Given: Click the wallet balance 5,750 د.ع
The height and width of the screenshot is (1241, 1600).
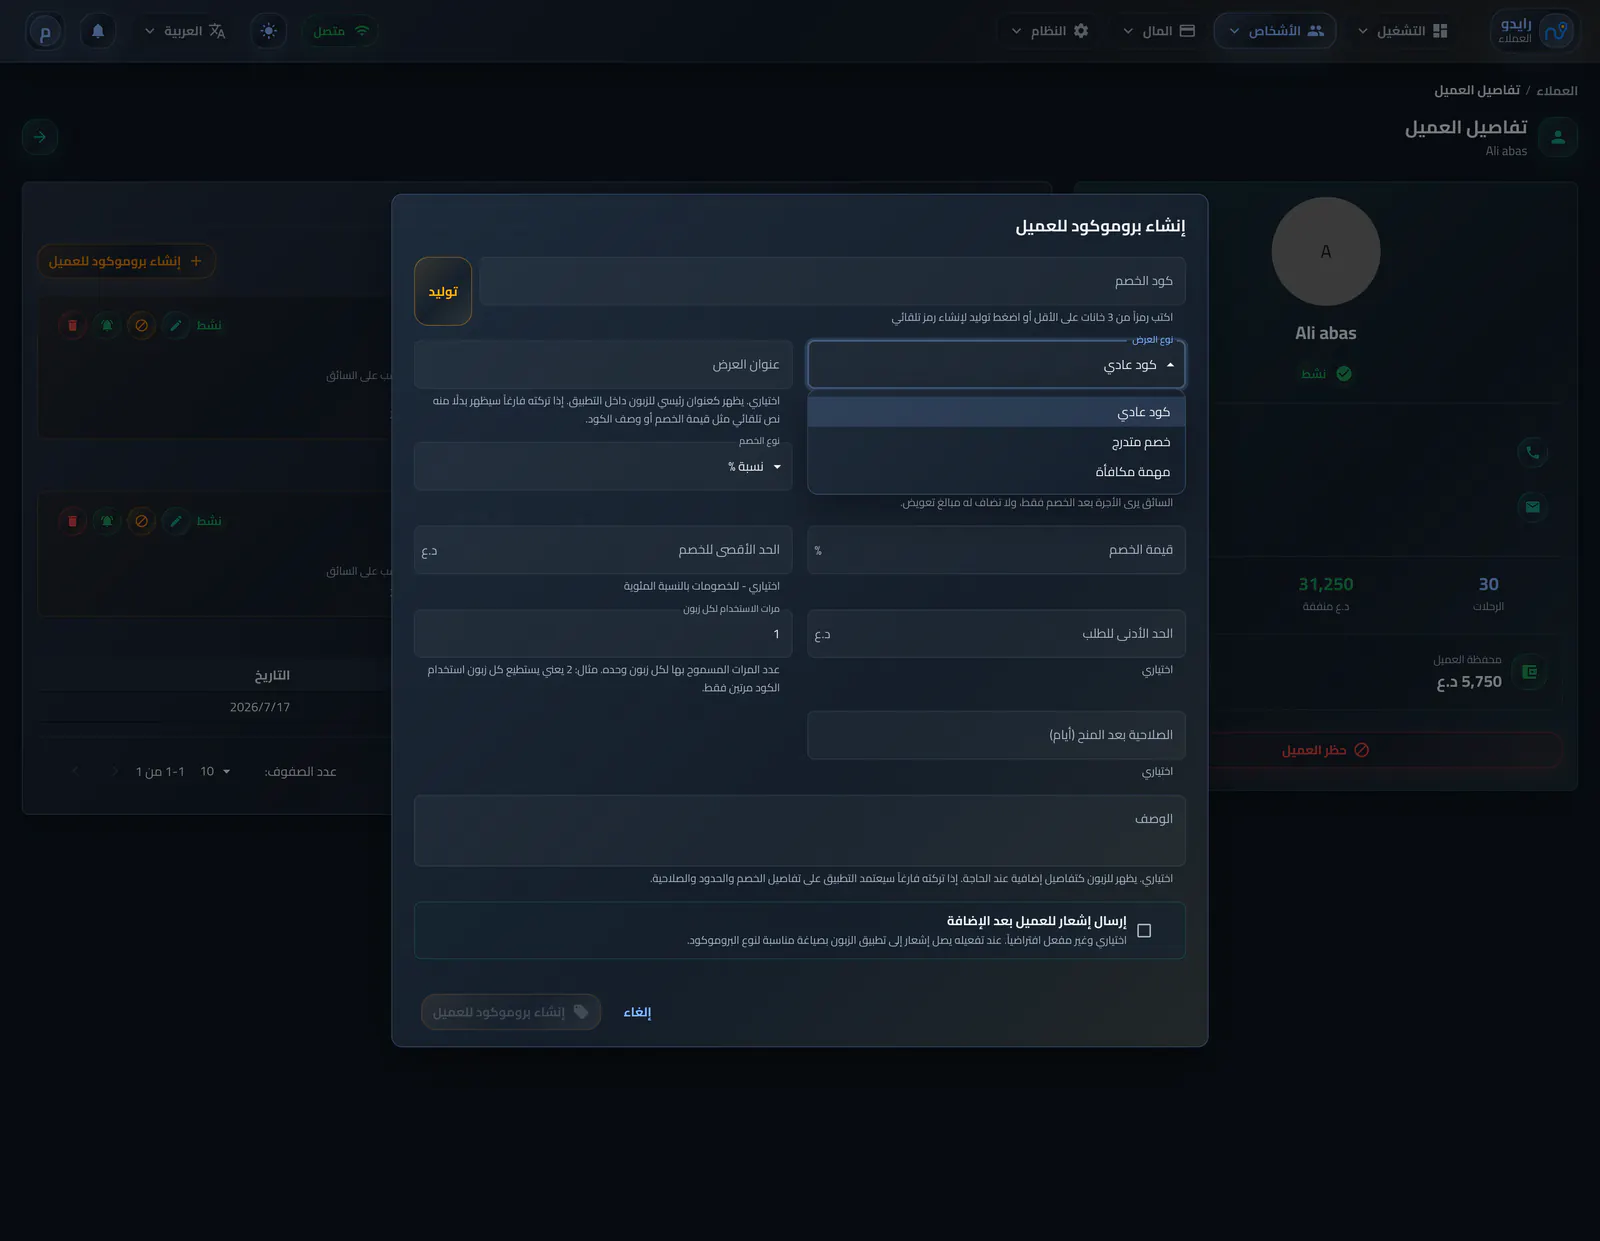Looking at the screenshot, I should click(1469, 682).
